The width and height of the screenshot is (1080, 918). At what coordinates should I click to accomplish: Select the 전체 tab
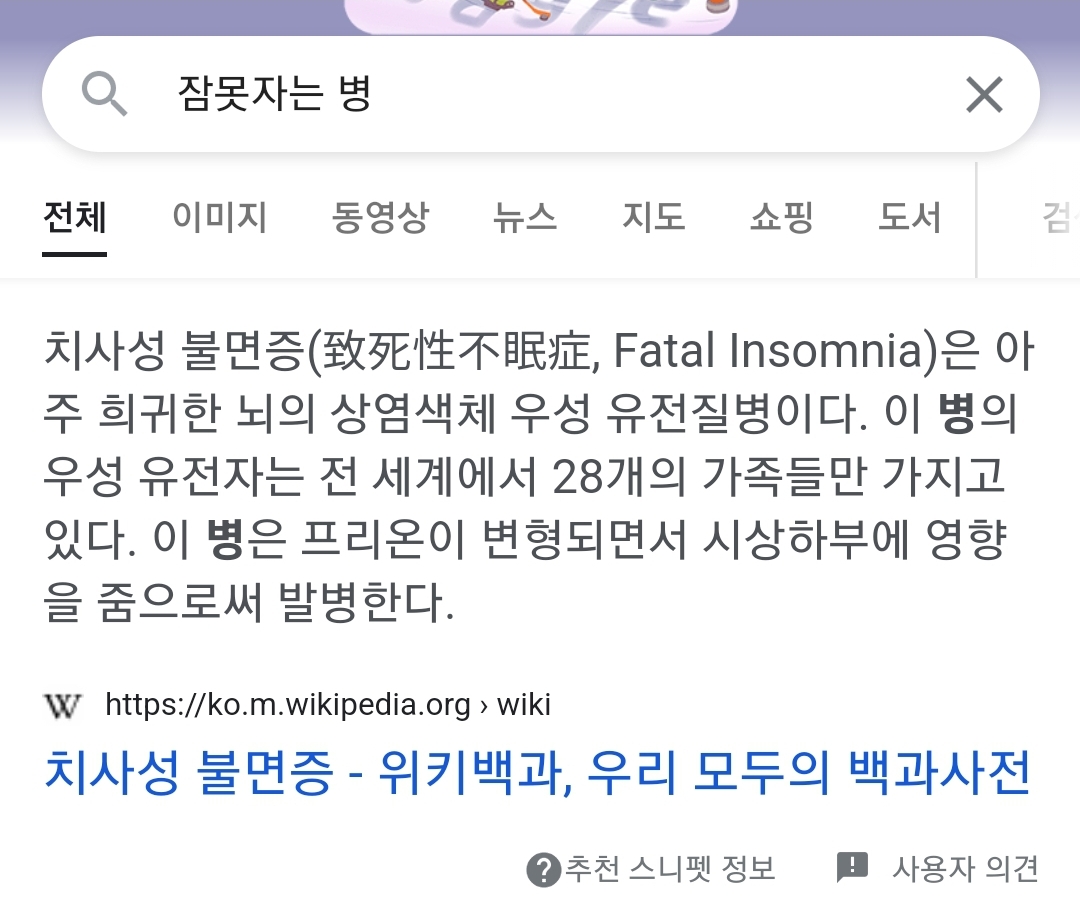[x=74, y=218]
